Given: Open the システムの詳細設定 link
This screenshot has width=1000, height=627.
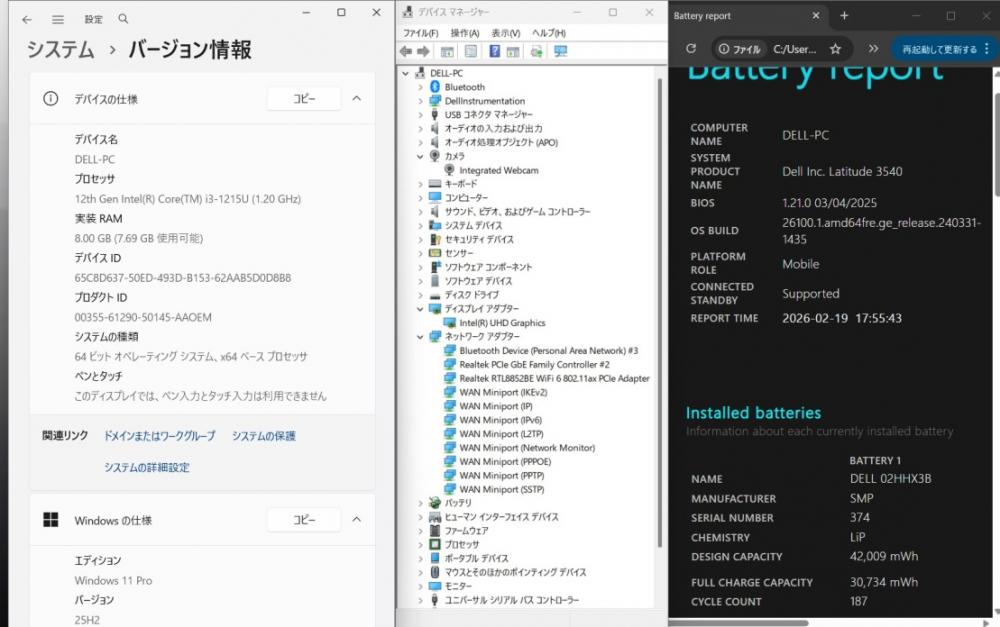Looking at the screenshot, I should point(147,468).
